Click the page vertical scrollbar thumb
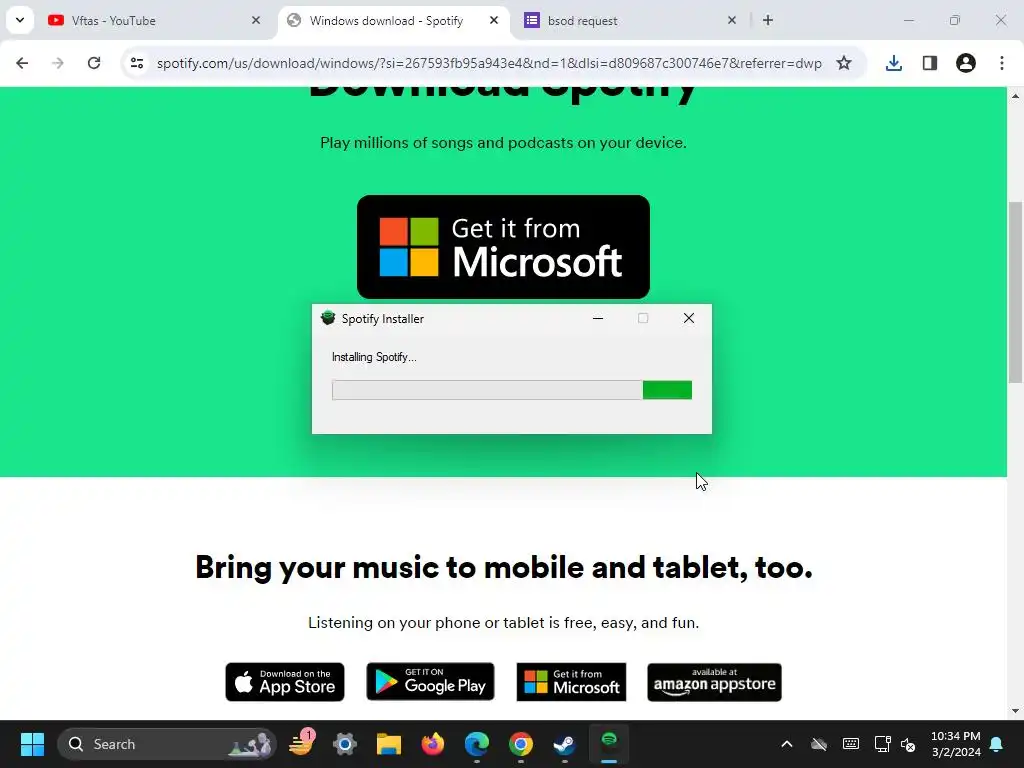Viewport: 1024px width, 768px height. pos(1015,293)
